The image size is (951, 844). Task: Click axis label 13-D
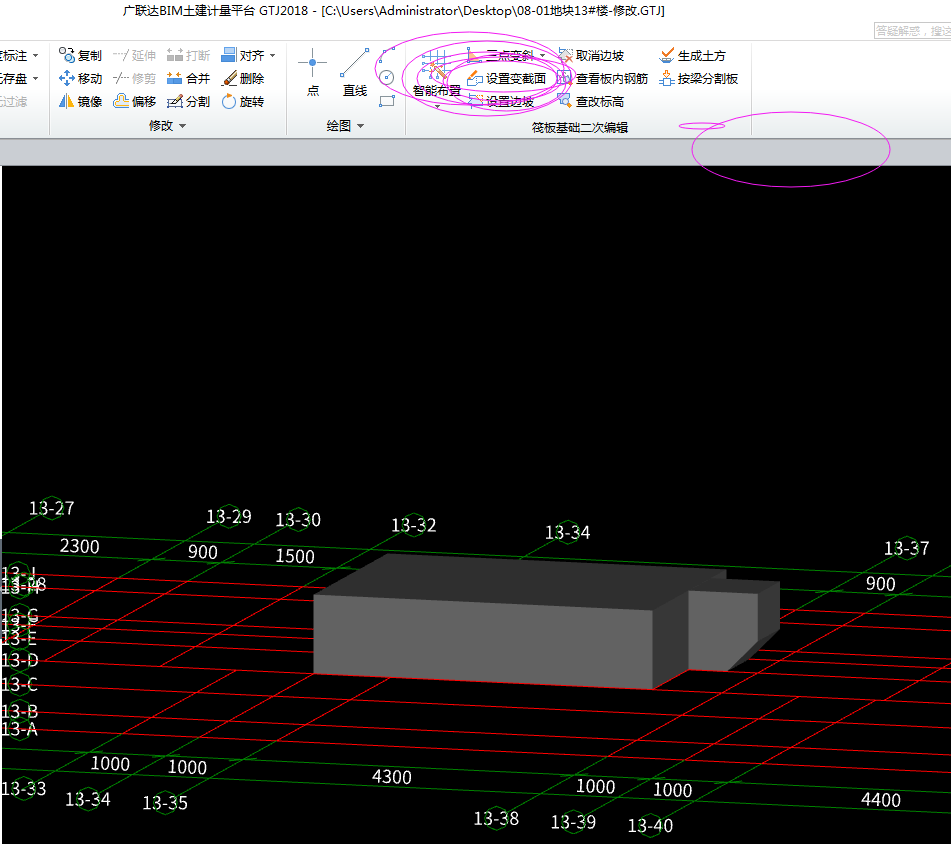[19, 660]
